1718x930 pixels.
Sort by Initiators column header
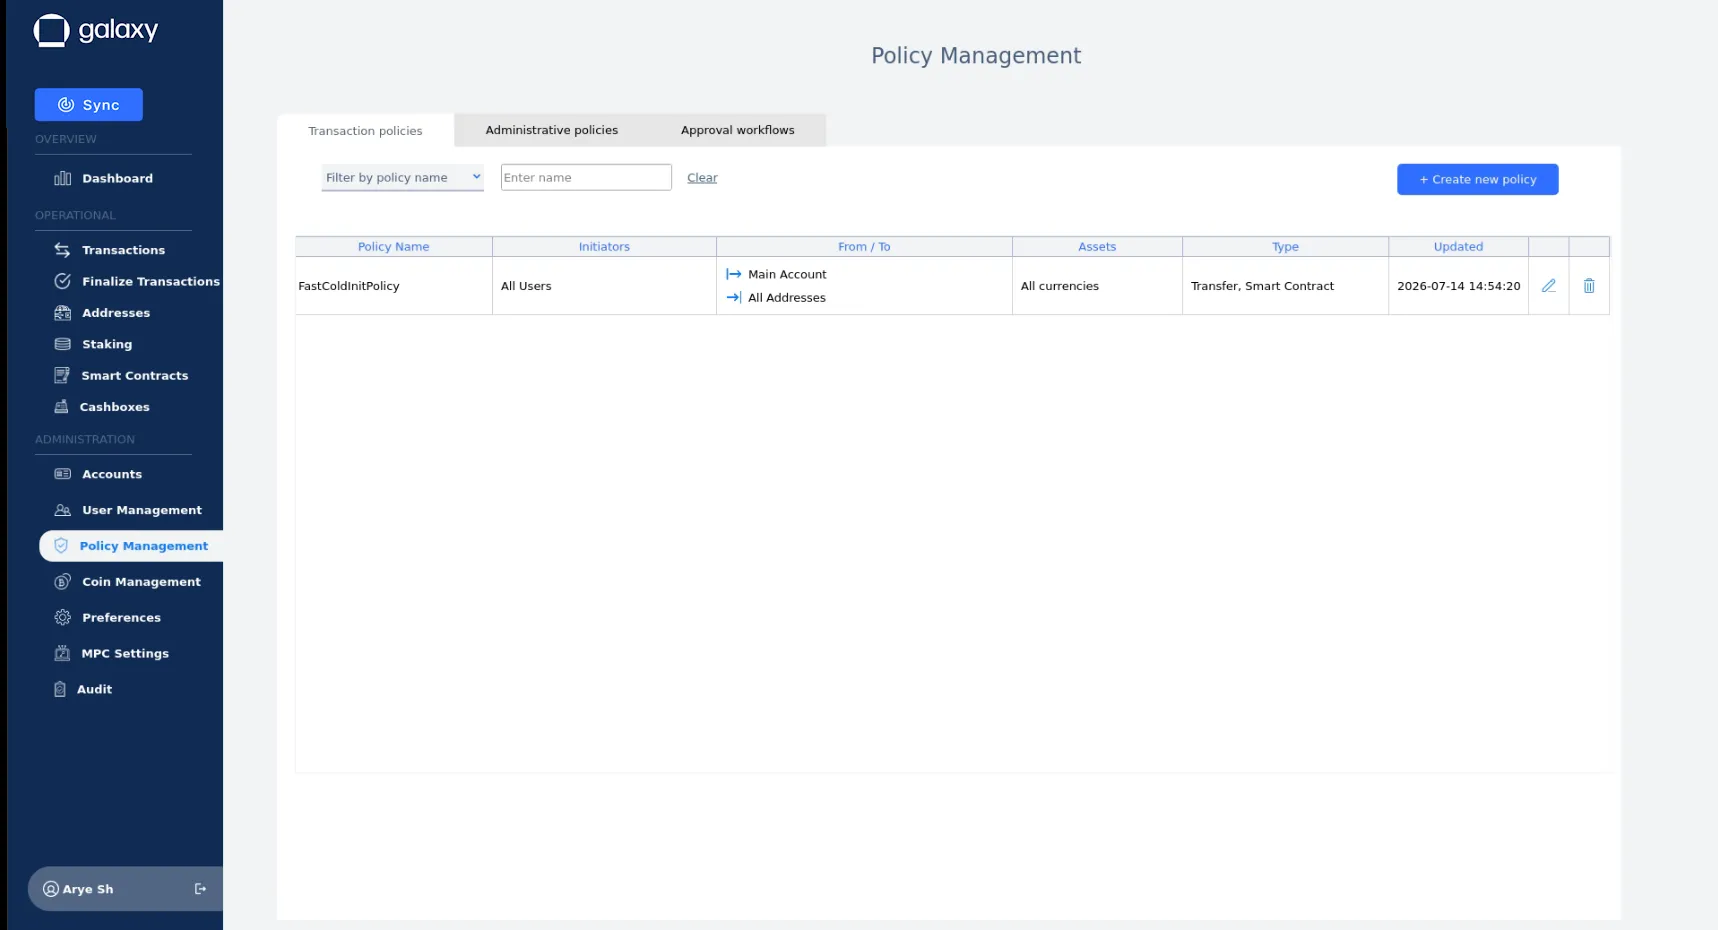[x=604, y=247]
